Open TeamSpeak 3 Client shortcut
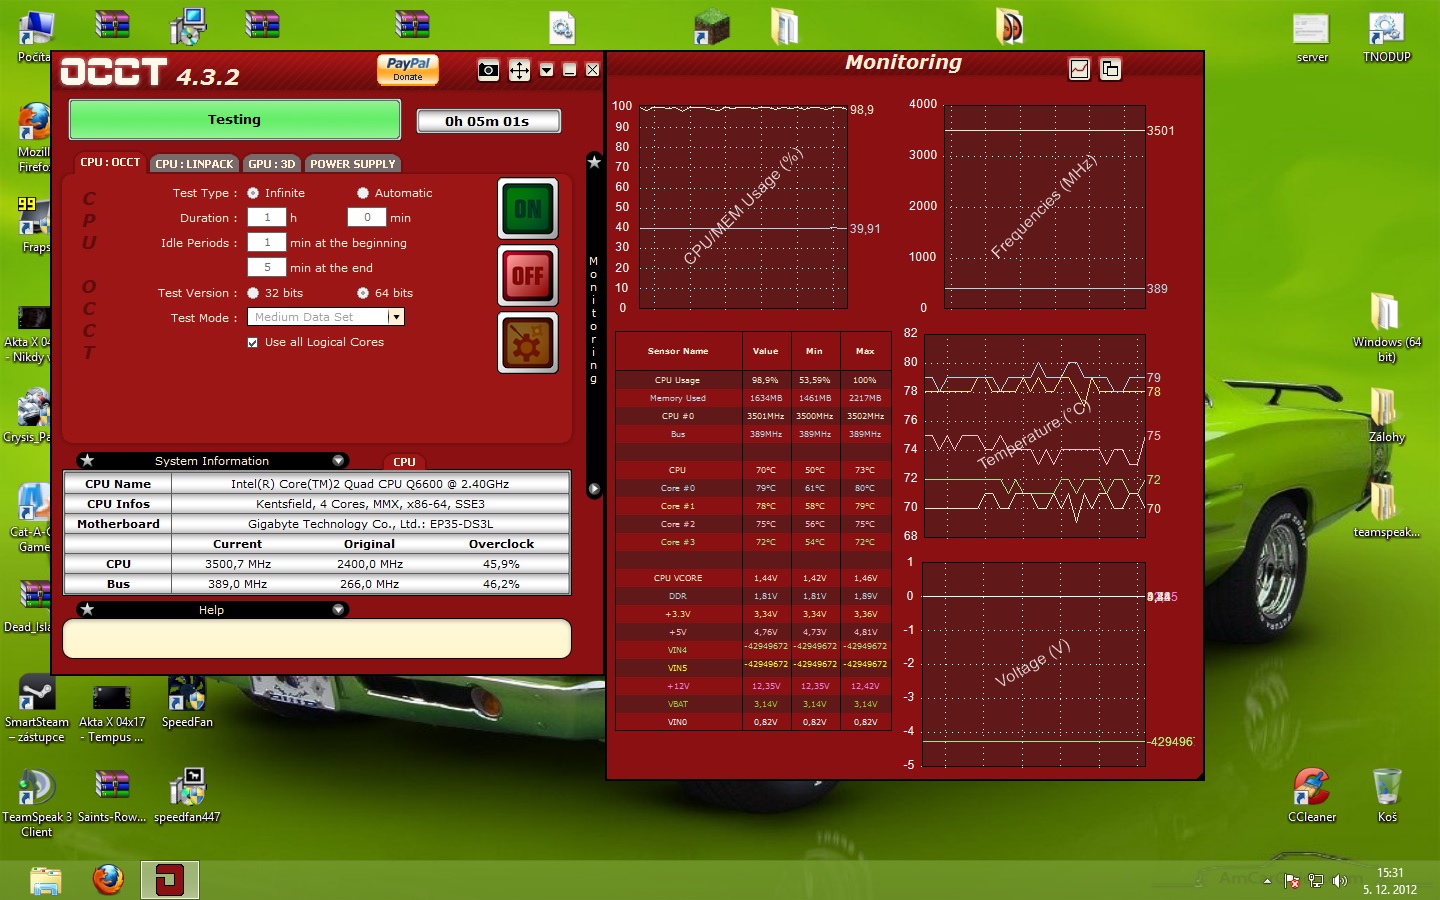Image resolution: width=1440 pixels, height=900 pixels. (37, 804)
